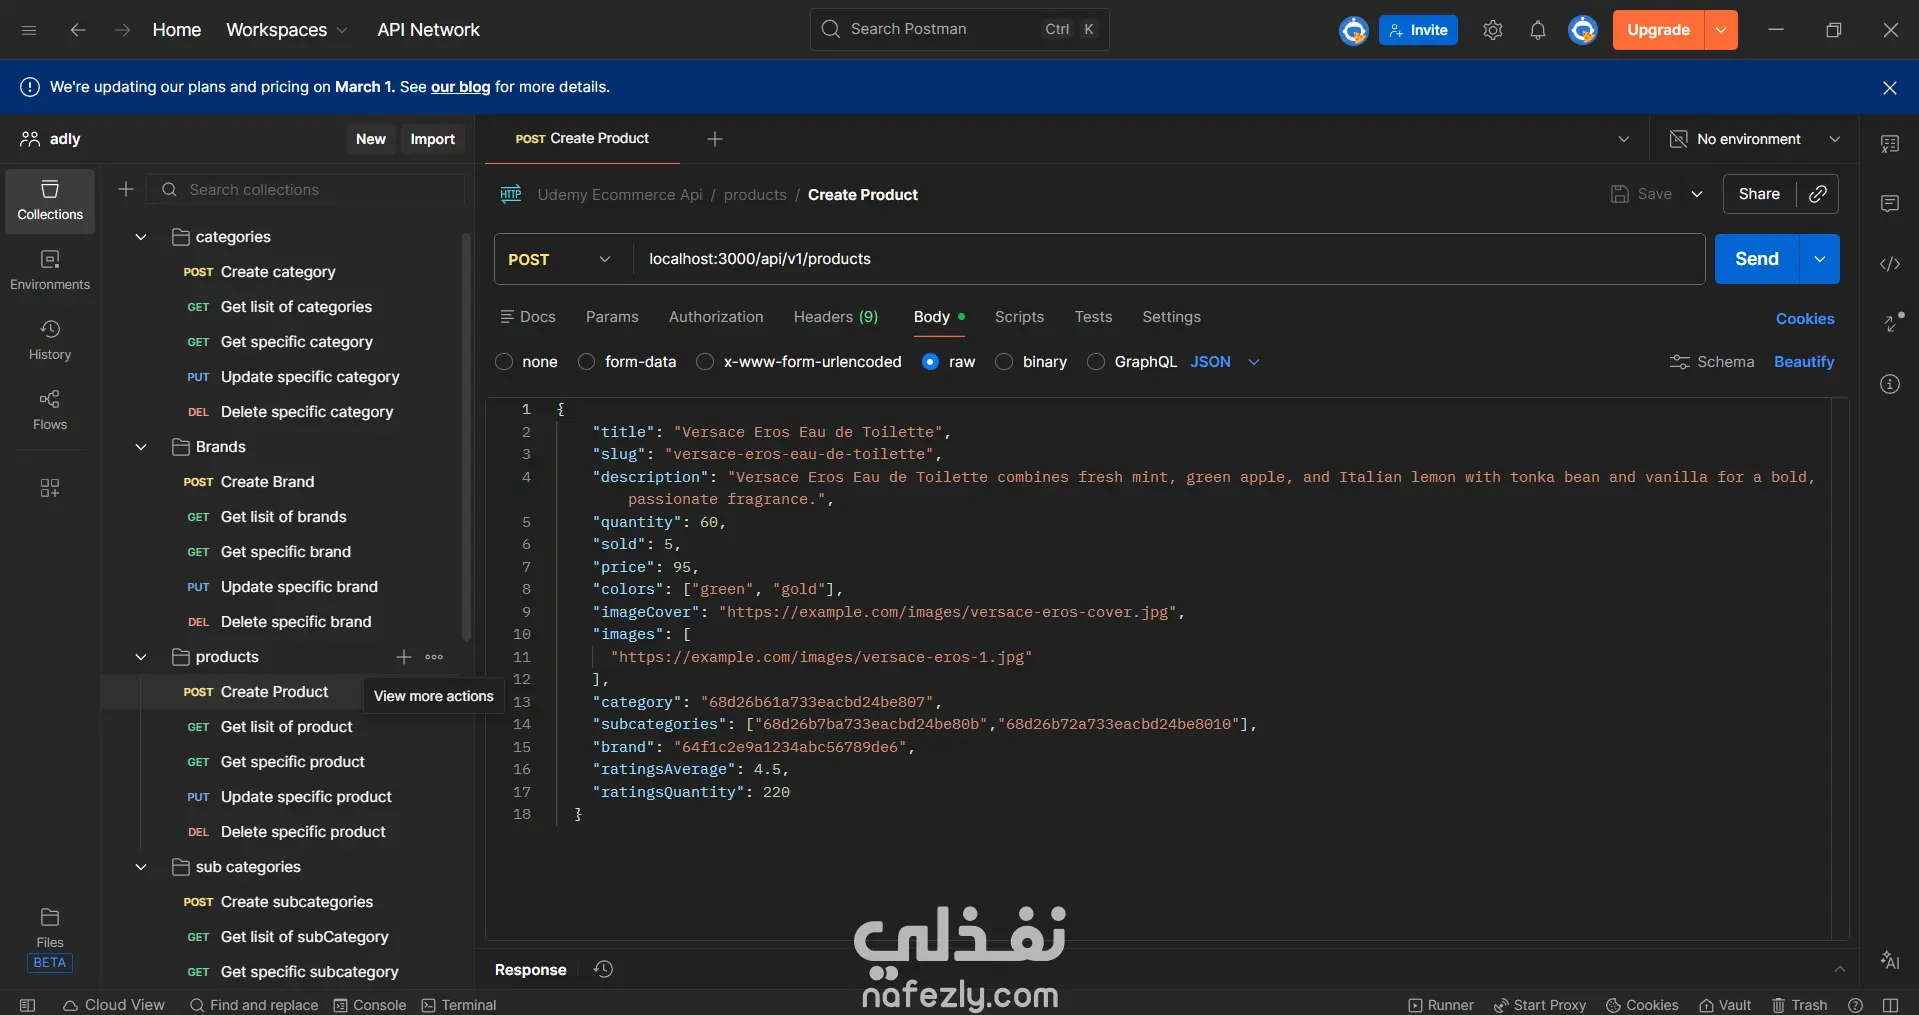The image size is (1919, 1015).
Task: Open the Cookies link
Action: point(1805,319)
